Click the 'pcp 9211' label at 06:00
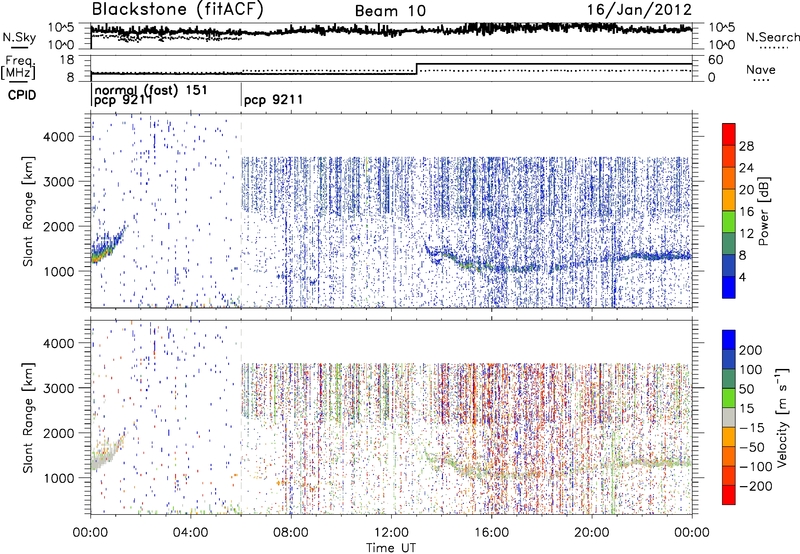800x554 pixels. 273,99
